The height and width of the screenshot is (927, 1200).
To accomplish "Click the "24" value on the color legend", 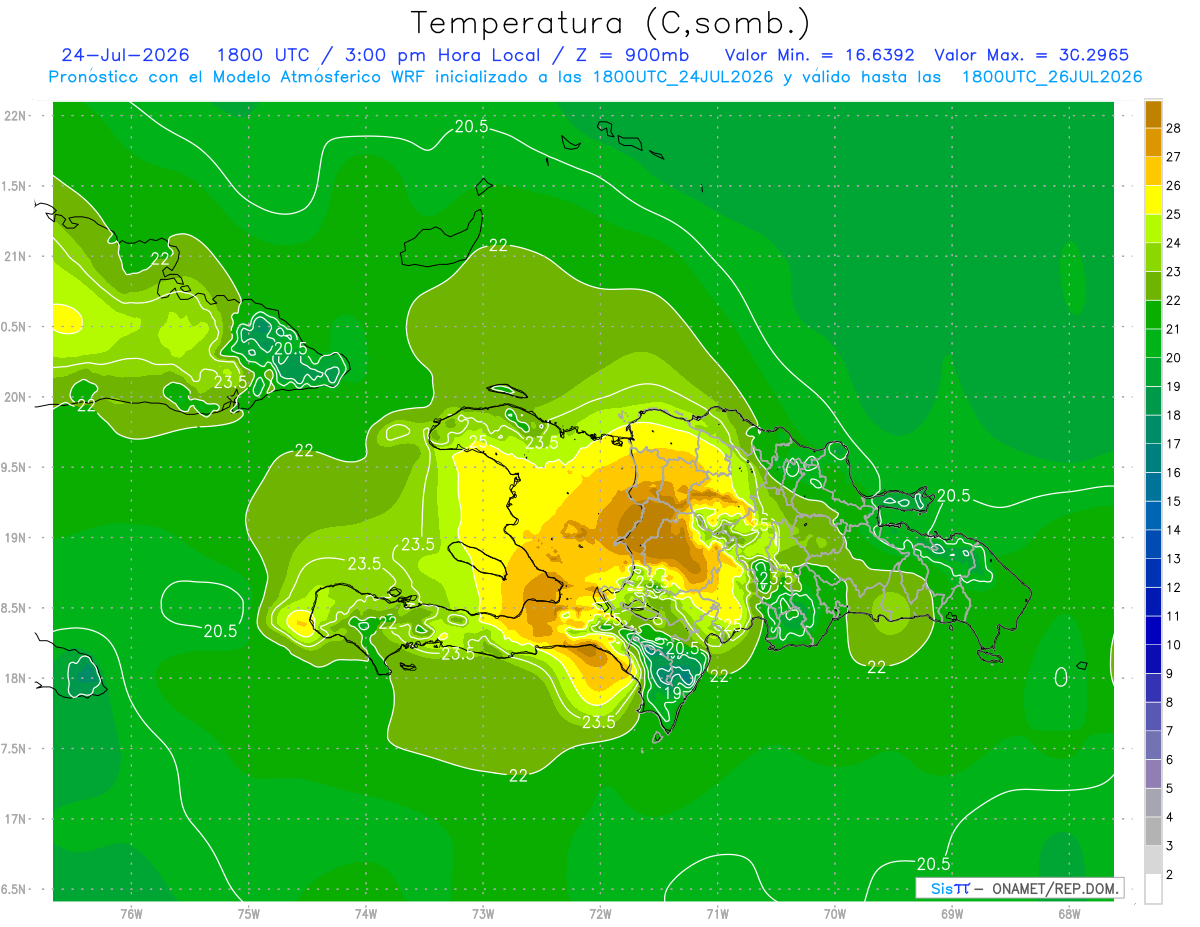I will pos(1174,242).
